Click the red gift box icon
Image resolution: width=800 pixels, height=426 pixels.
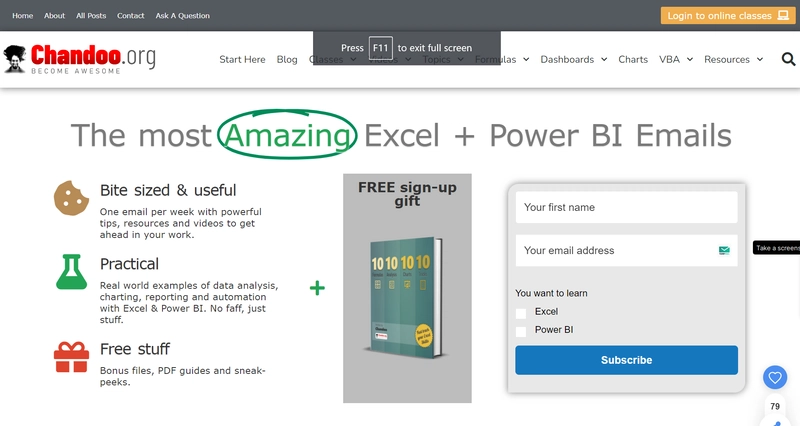71,357
